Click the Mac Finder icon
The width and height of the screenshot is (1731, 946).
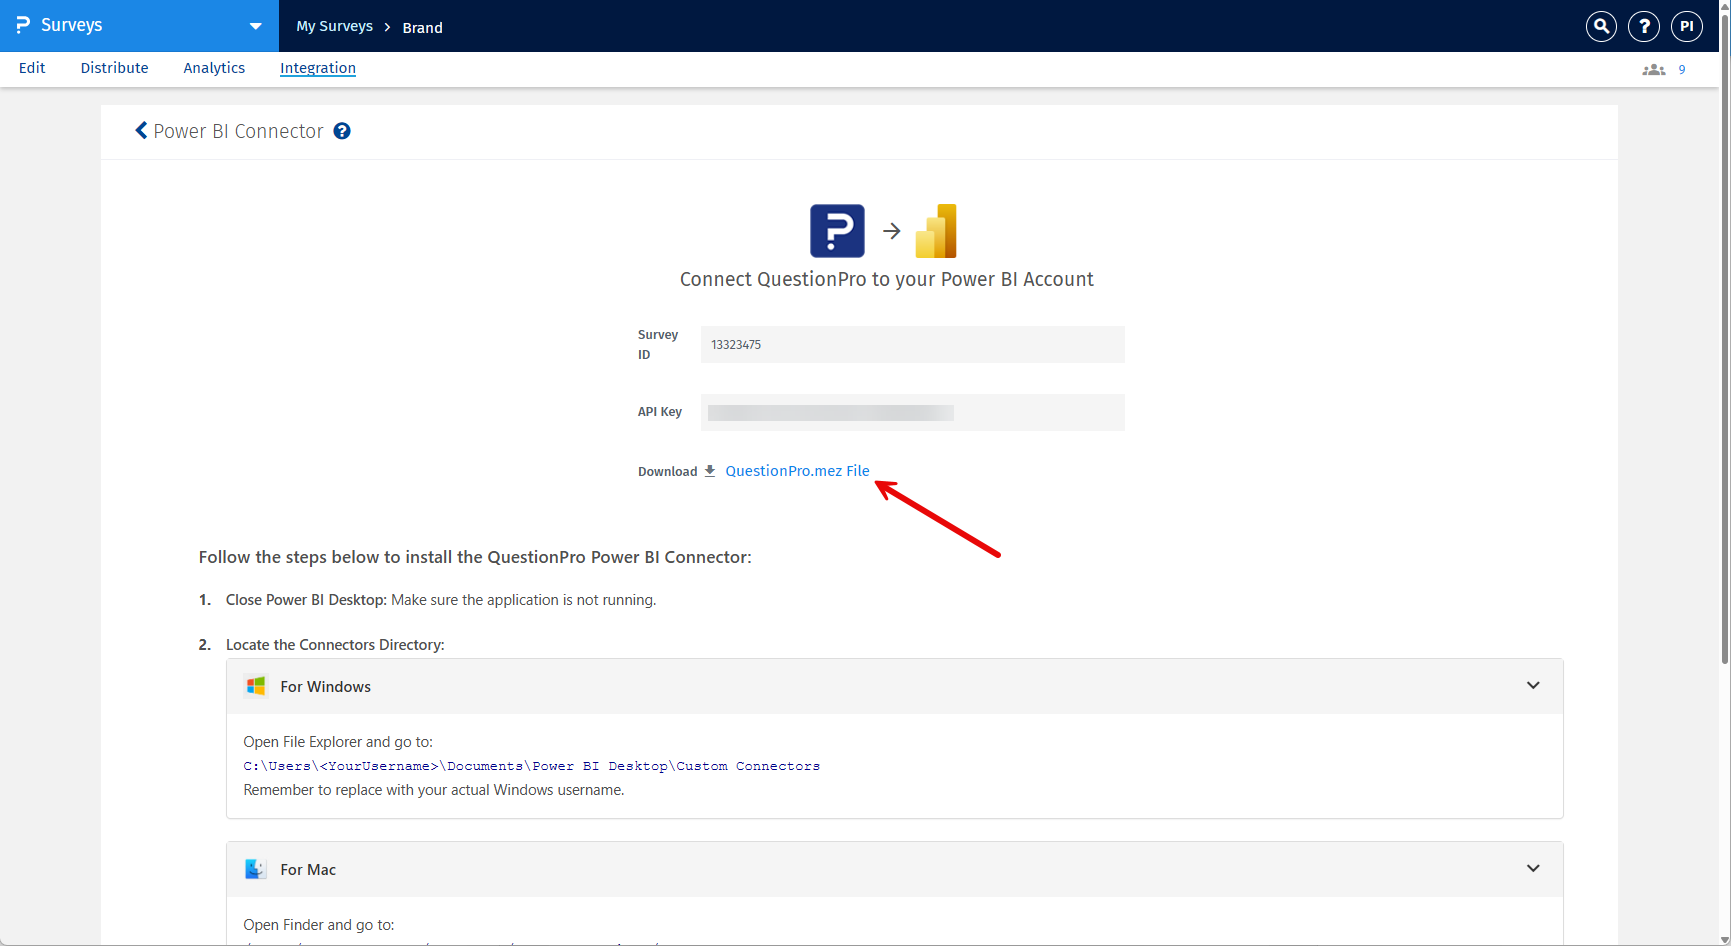coord(256,869)
